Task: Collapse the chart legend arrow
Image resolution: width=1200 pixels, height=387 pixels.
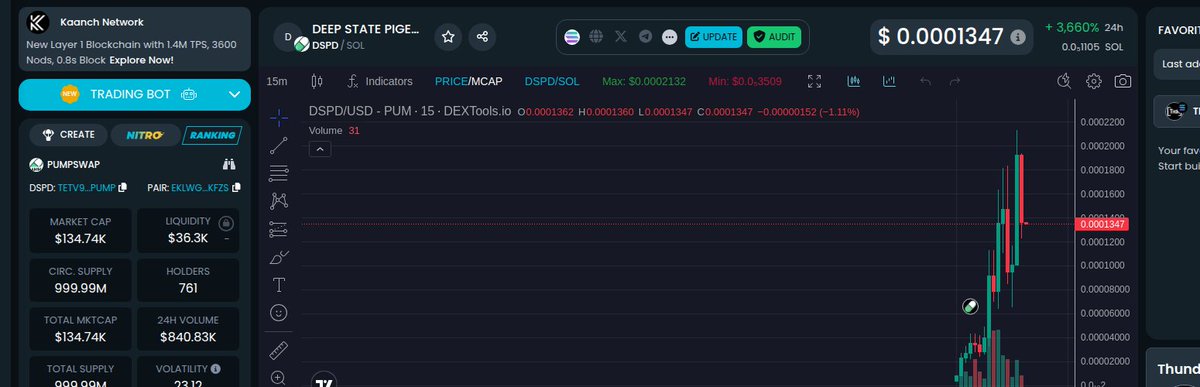Action: (319, 149)
